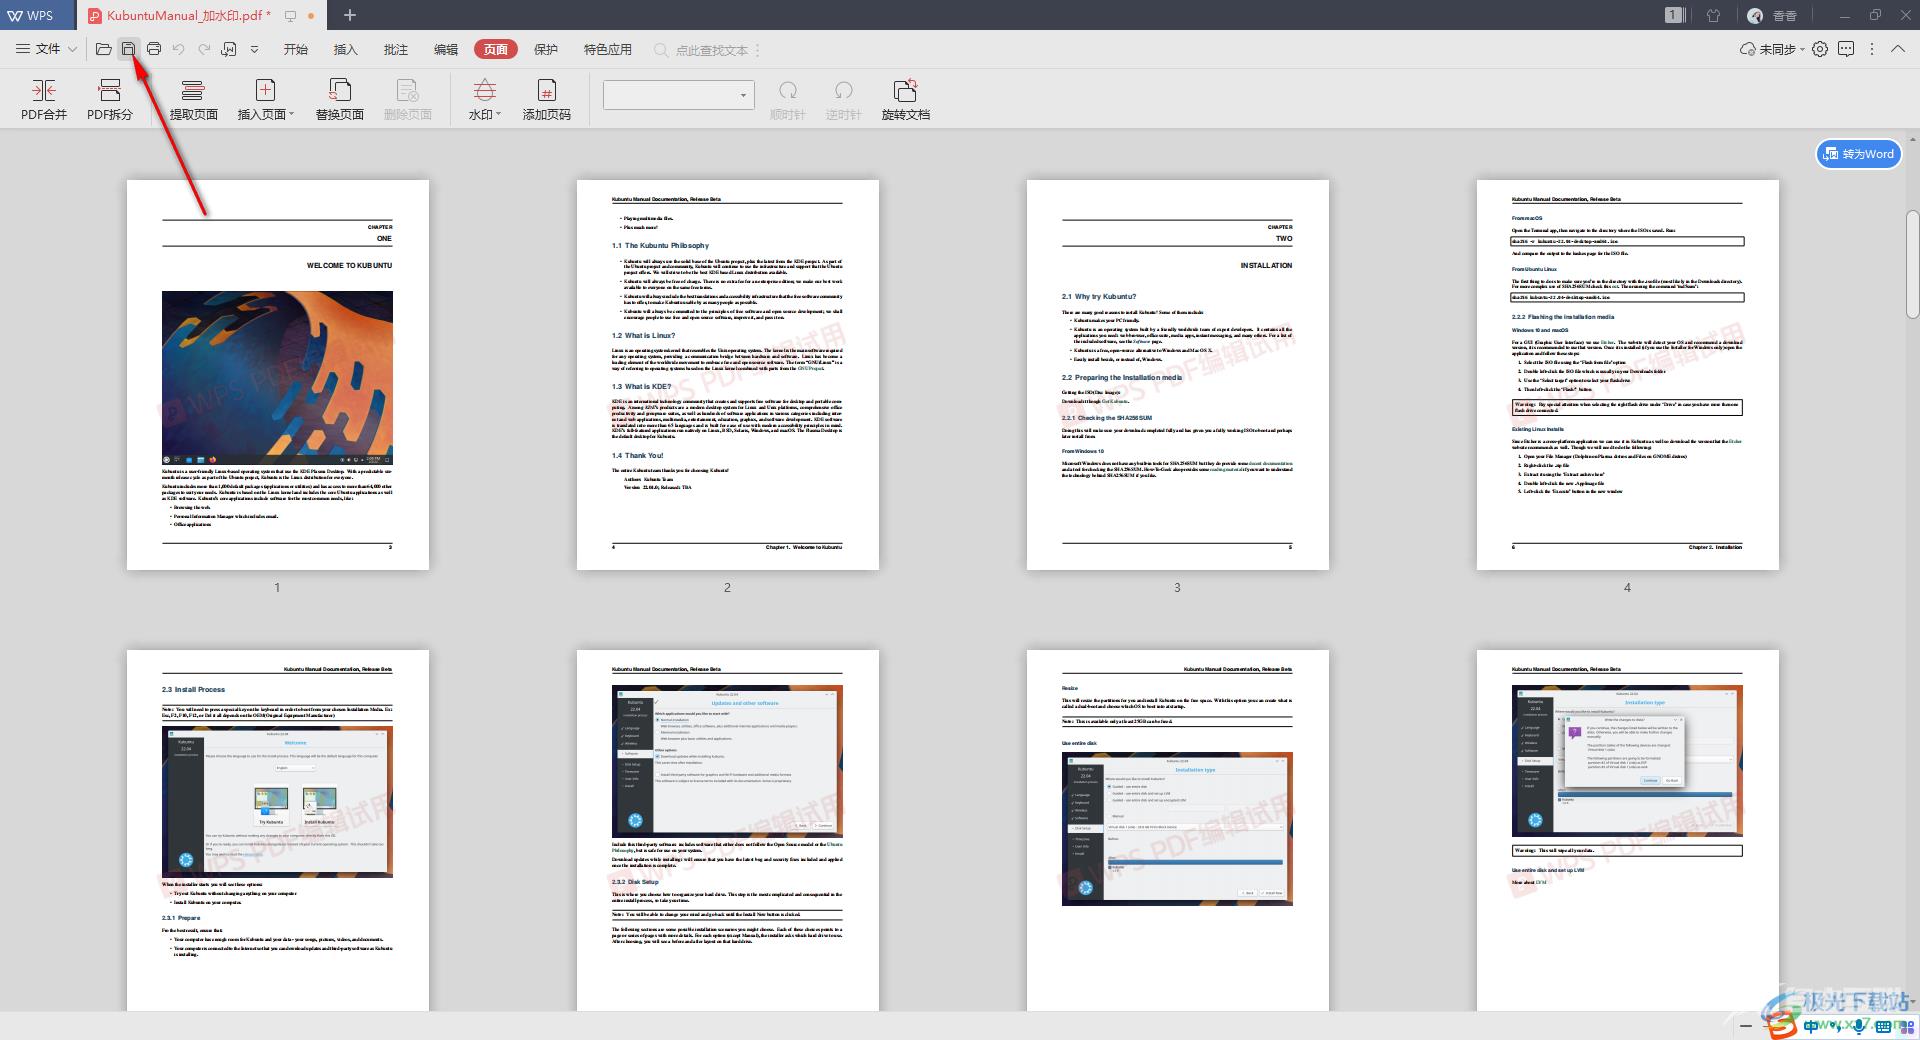Click the Open file folder icon

[x=103, y=49]
